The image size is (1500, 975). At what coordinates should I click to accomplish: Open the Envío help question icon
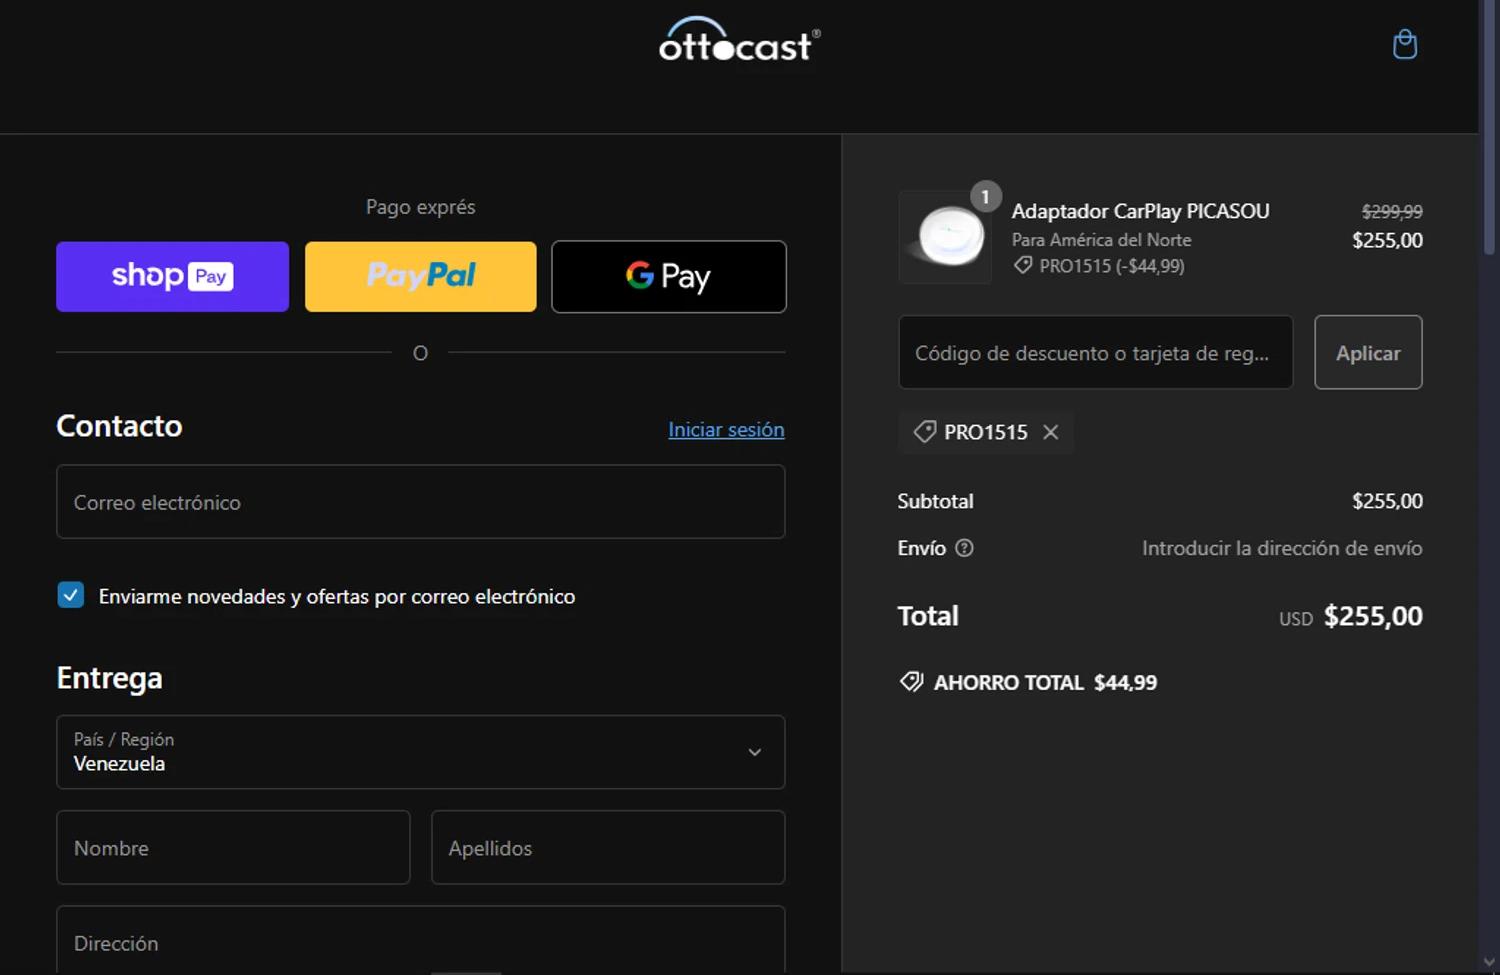[964, 548]
